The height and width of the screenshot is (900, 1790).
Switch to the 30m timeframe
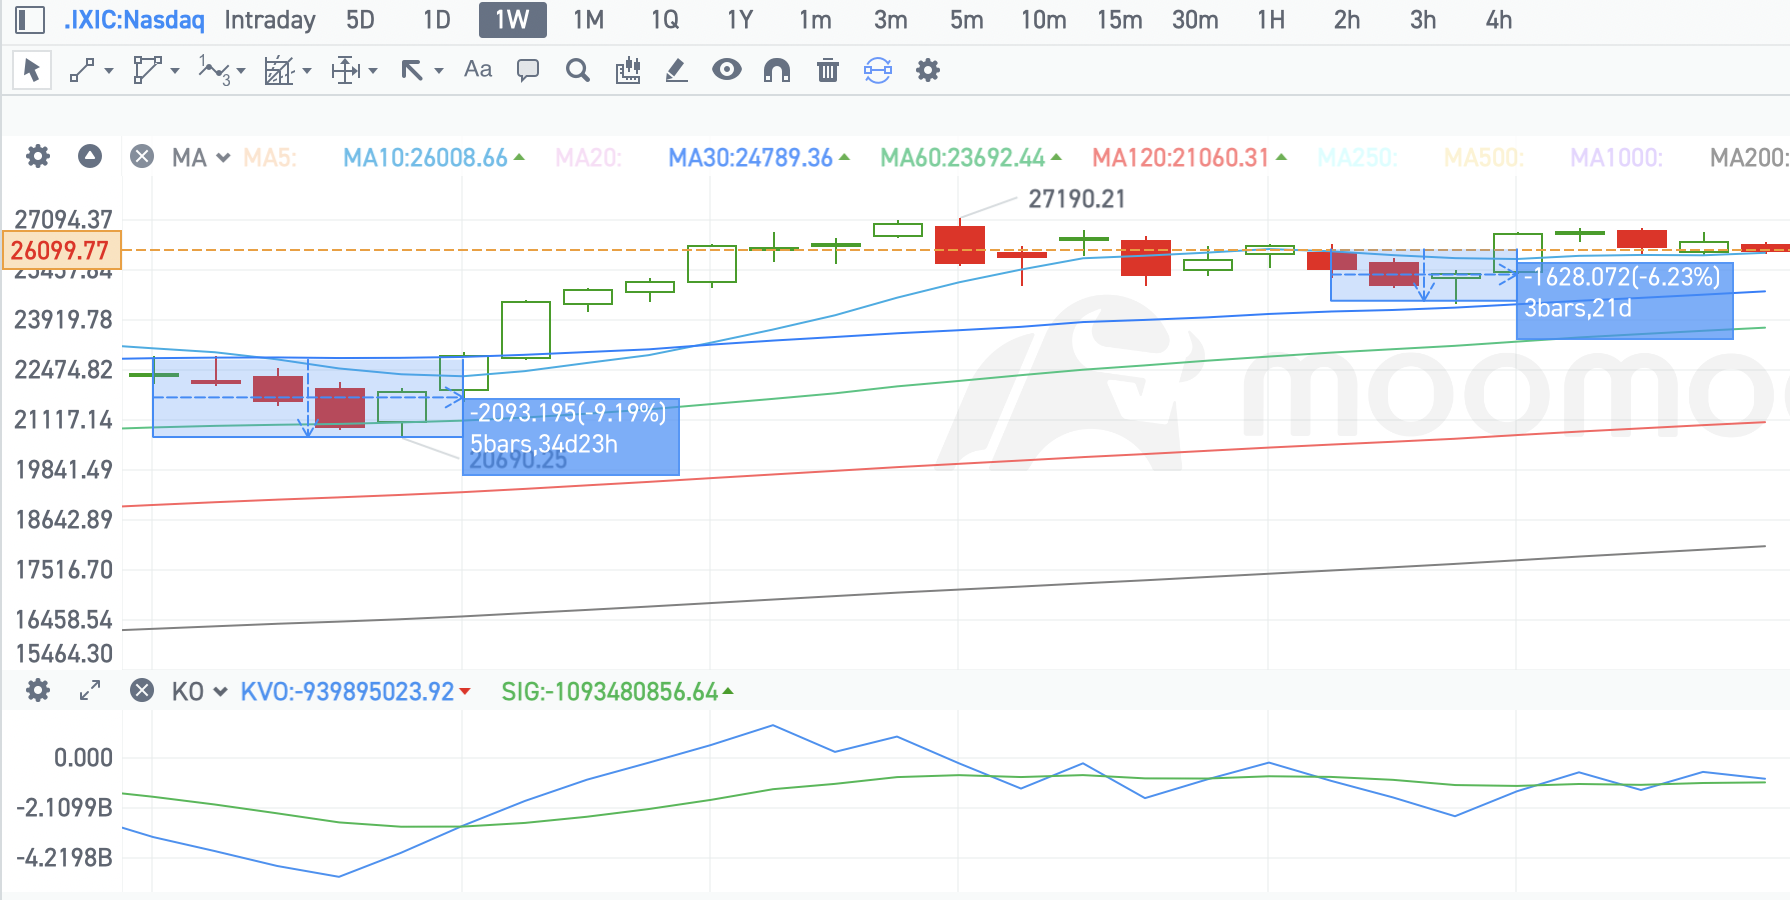[1195, 20]
